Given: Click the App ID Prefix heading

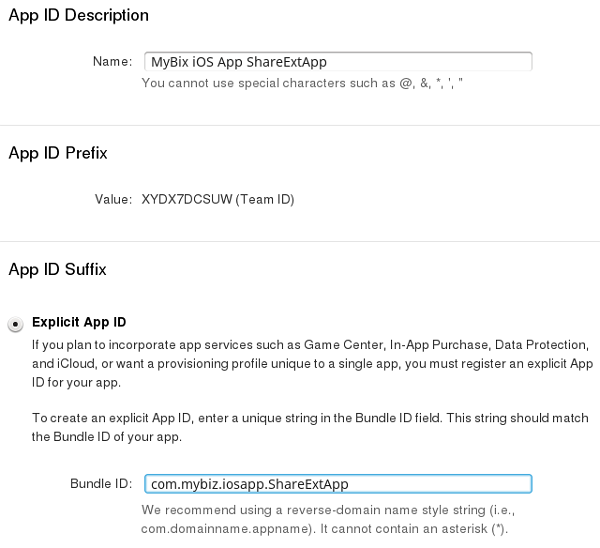Looking at the screenshot, I should [58, 153].
